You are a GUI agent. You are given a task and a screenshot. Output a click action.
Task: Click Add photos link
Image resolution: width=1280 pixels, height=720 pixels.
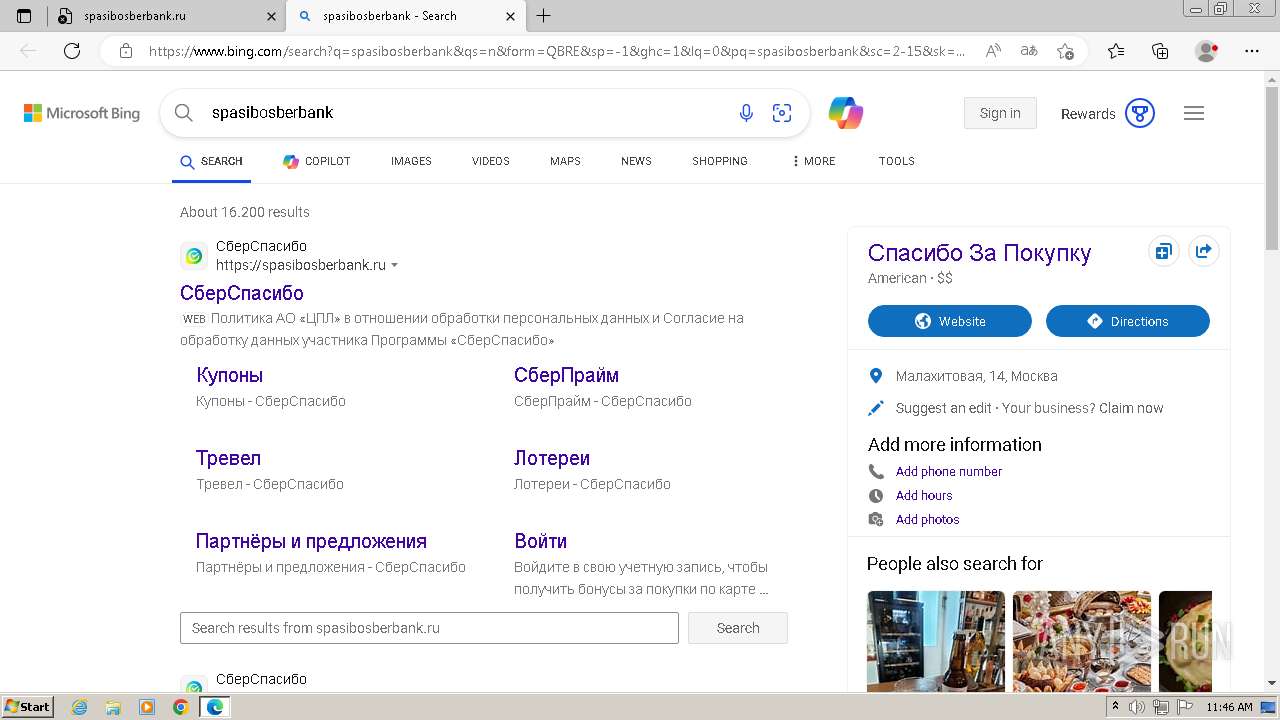[x=927, y=519]
